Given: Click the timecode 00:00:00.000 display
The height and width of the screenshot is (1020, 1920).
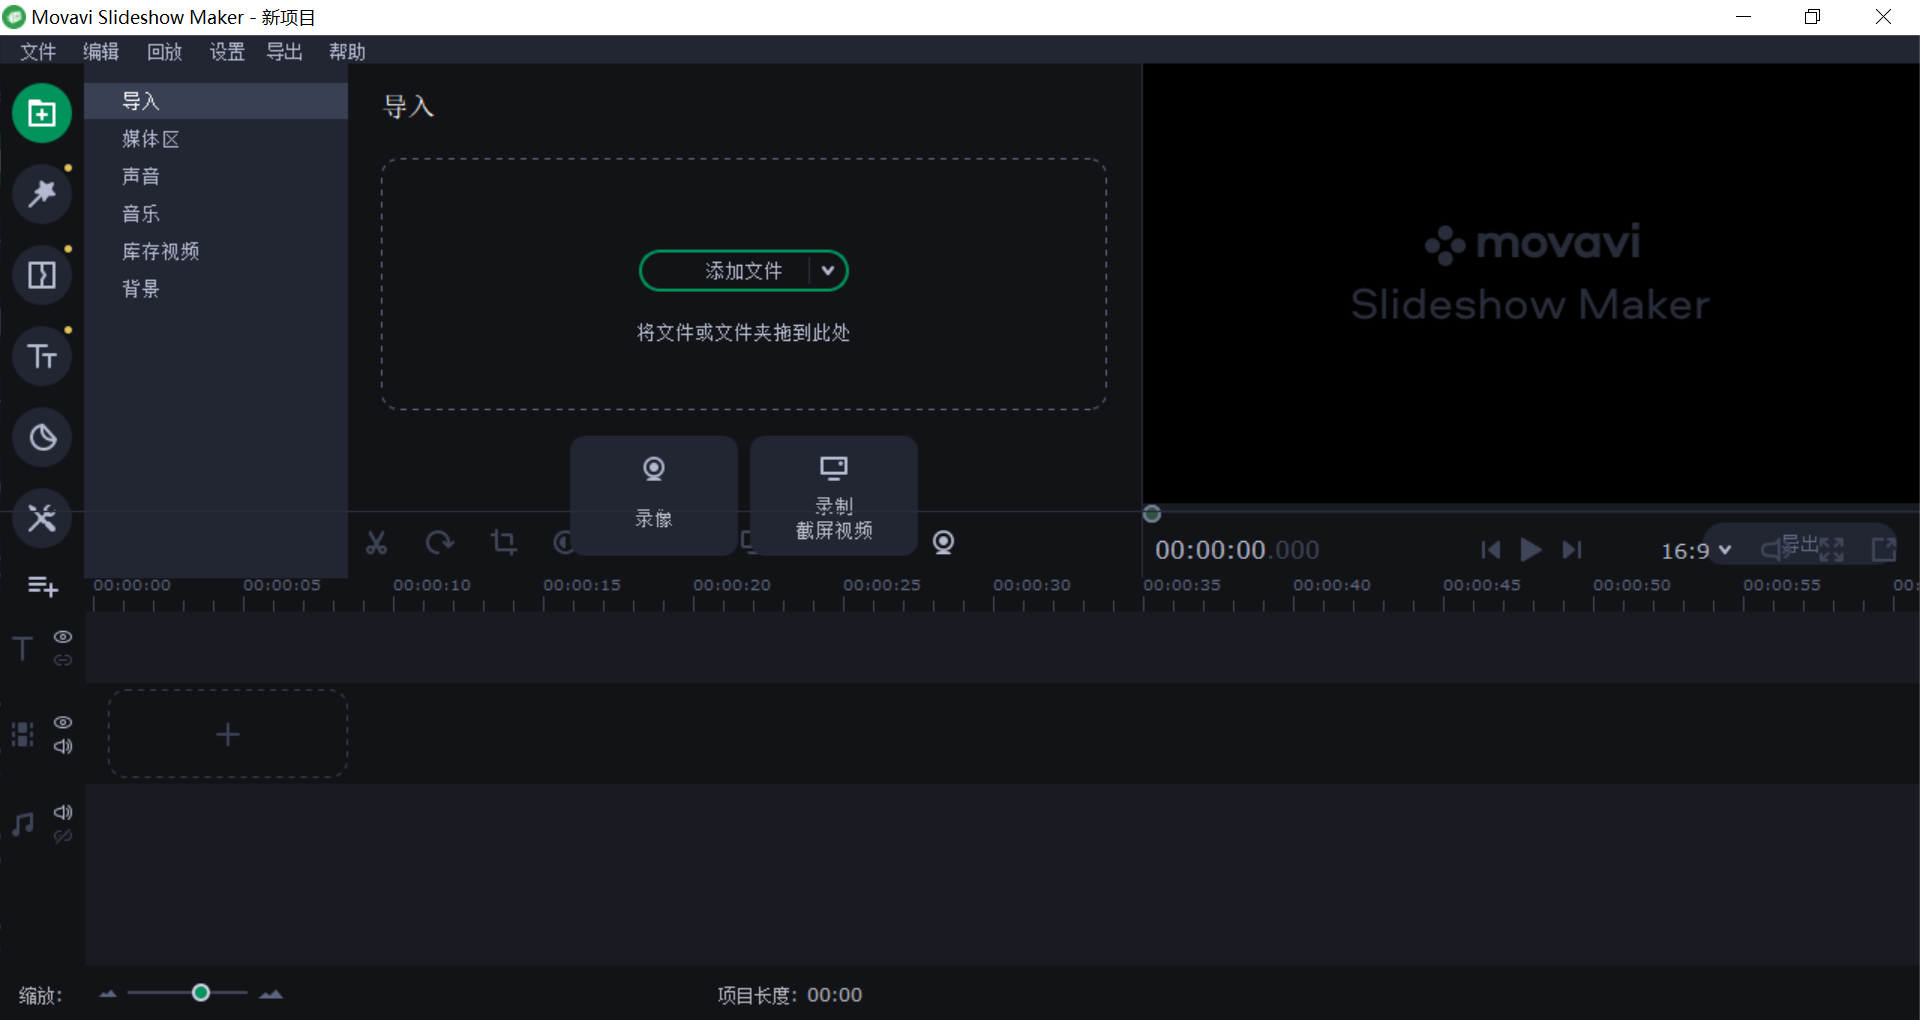Looking at the screenshot, I should pos(1237,550).
